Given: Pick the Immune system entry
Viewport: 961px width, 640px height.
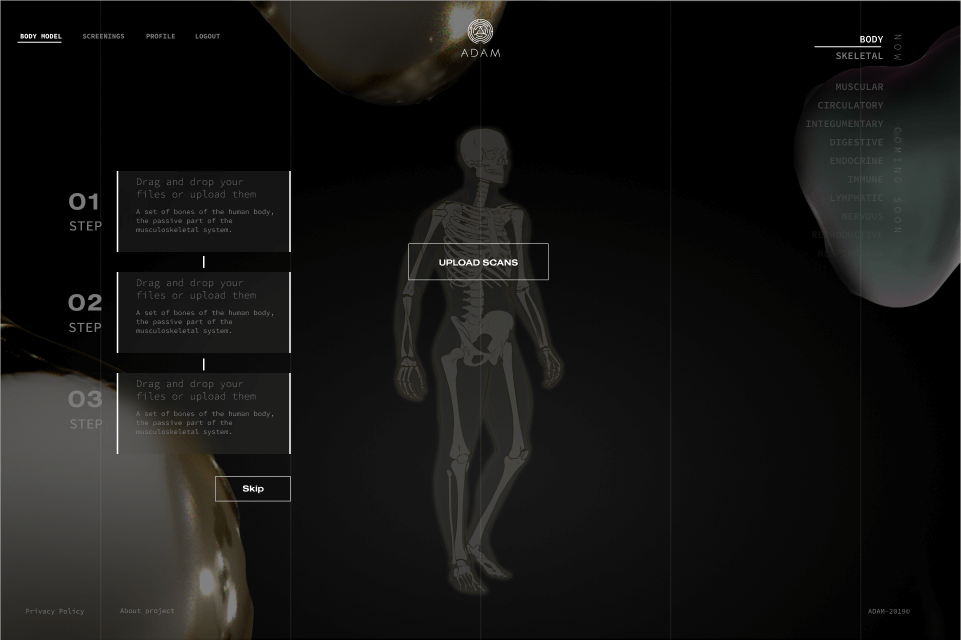Looking at the screenshot, I should [x=865, y=179].
